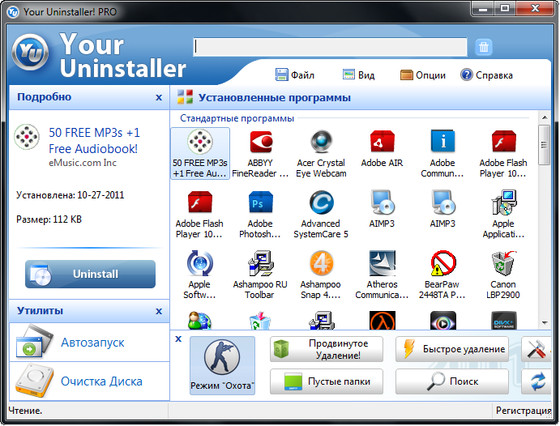
Task: Click the Пустые папки button
Action: 326,381
